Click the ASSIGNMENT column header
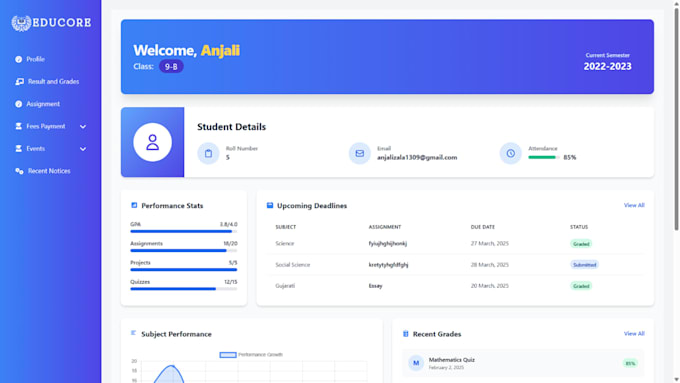Image resolution: width=680 pixels, height=383 pixels. [385, 227]
